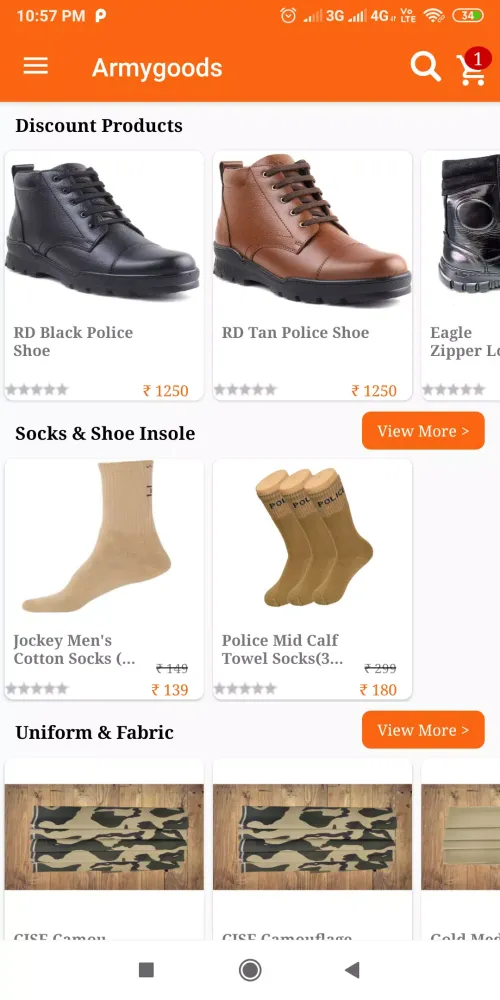
Task: Tap star rating under Police Mid Calf socks
Action: (x=246, y=689)
